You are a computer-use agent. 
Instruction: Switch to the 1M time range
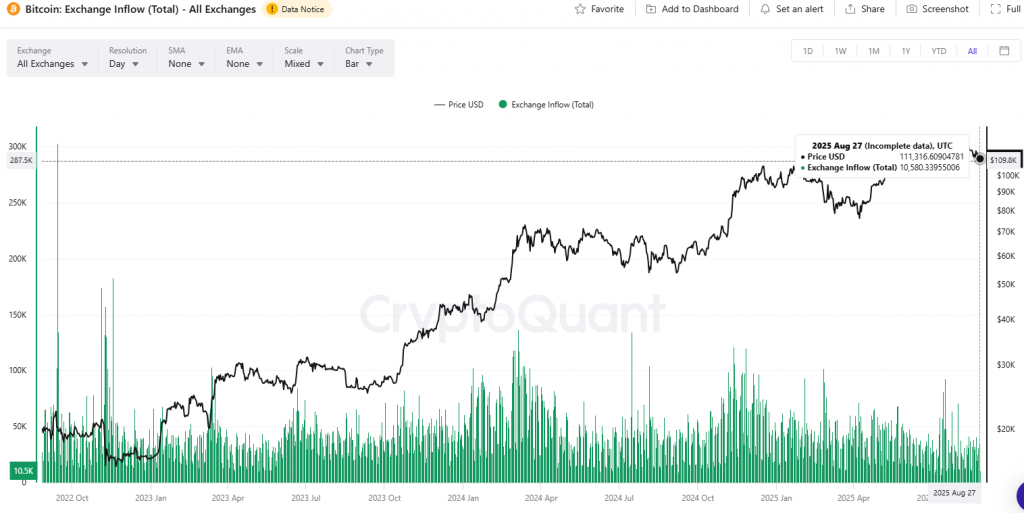coord(873,51)
